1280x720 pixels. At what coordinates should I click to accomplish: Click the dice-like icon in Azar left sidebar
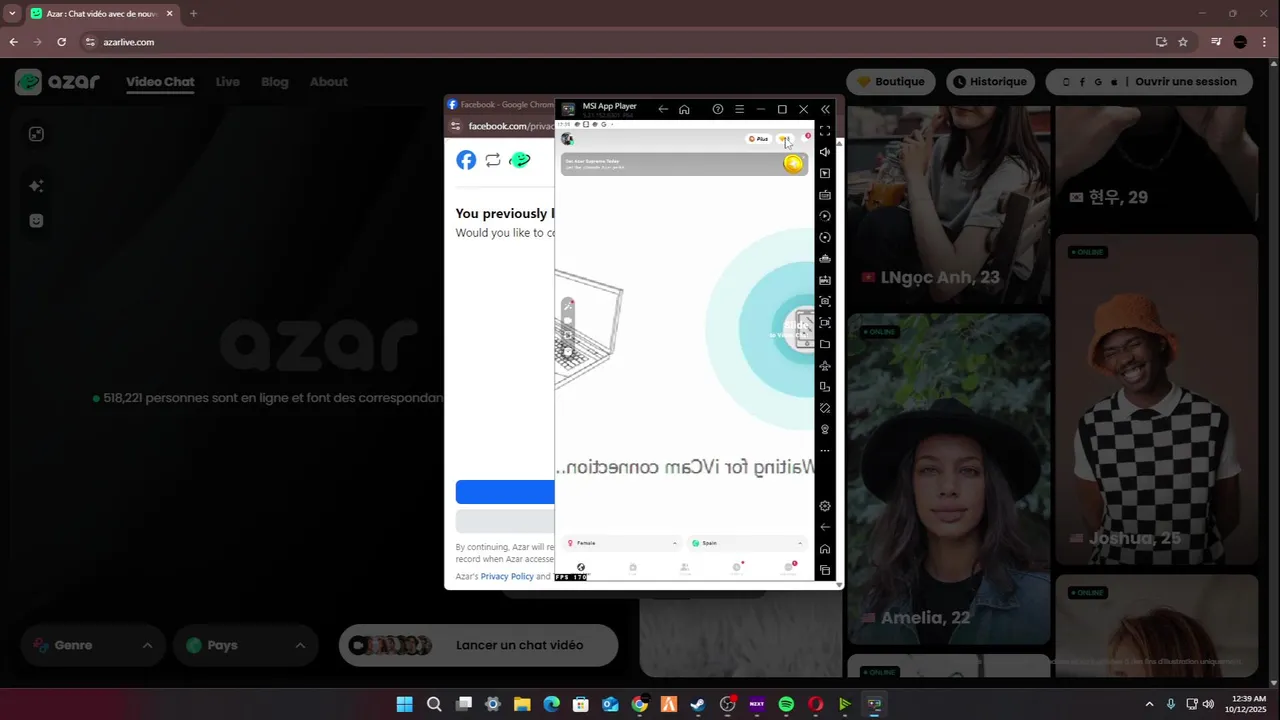point(36,134)
